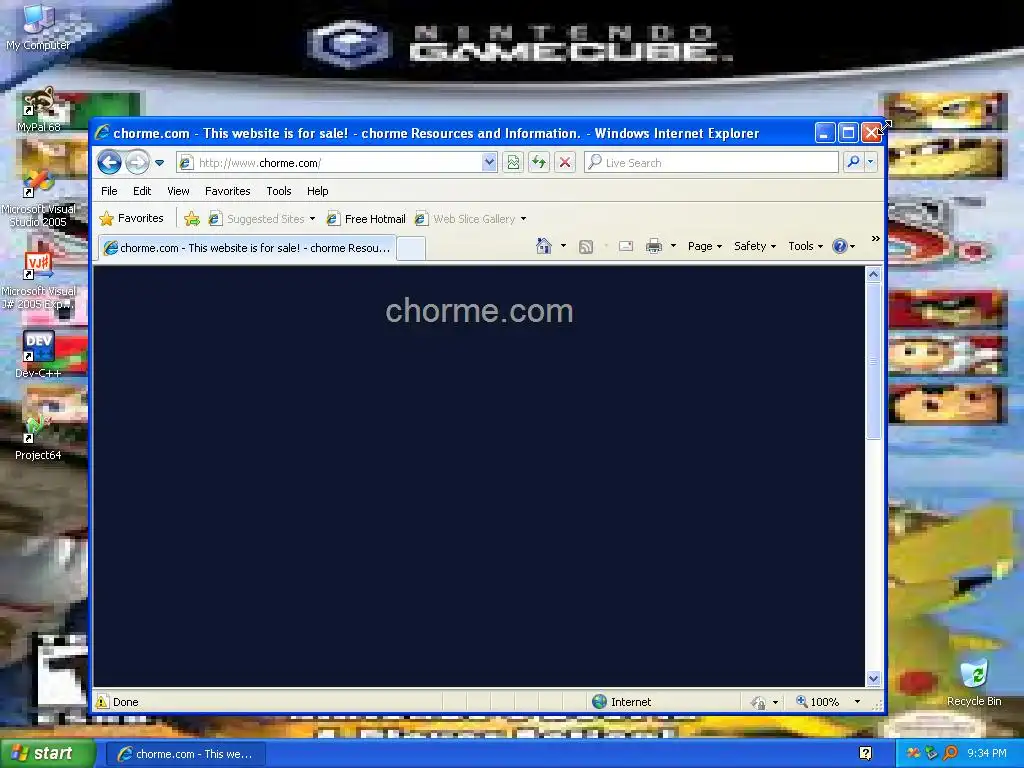Click the Read Mail envelope icon
Viewport: 1024px width, 768px height.
point(626,246)
